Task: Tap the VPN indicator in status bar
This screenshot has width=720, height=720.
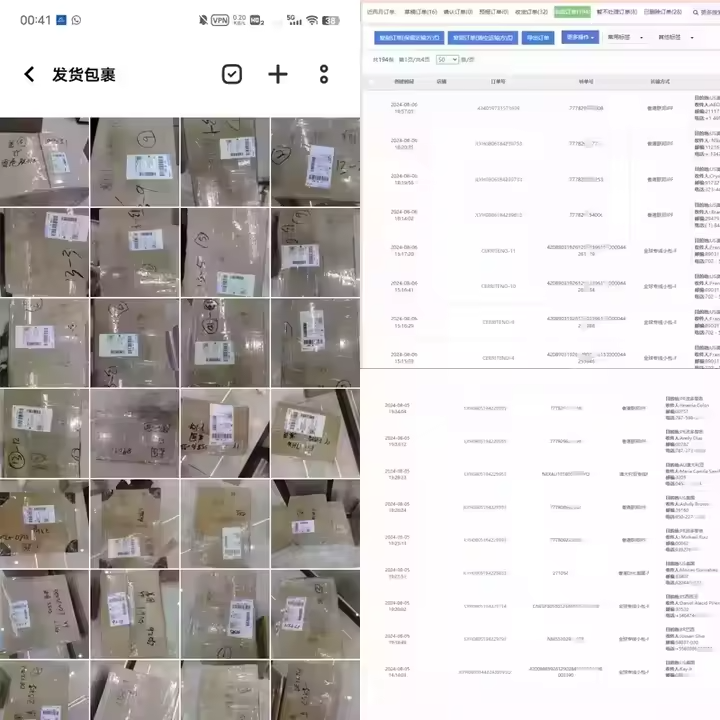Action: 220,20
